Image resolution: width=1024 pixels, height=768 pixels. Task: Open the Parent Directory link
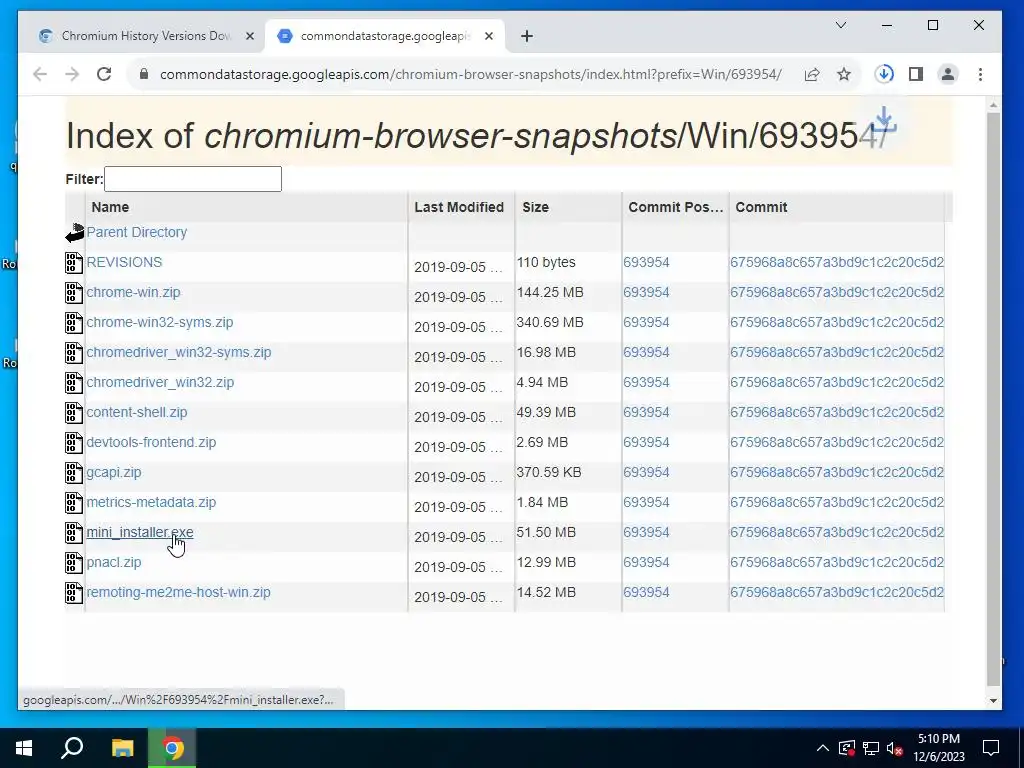tap(136, 232)
